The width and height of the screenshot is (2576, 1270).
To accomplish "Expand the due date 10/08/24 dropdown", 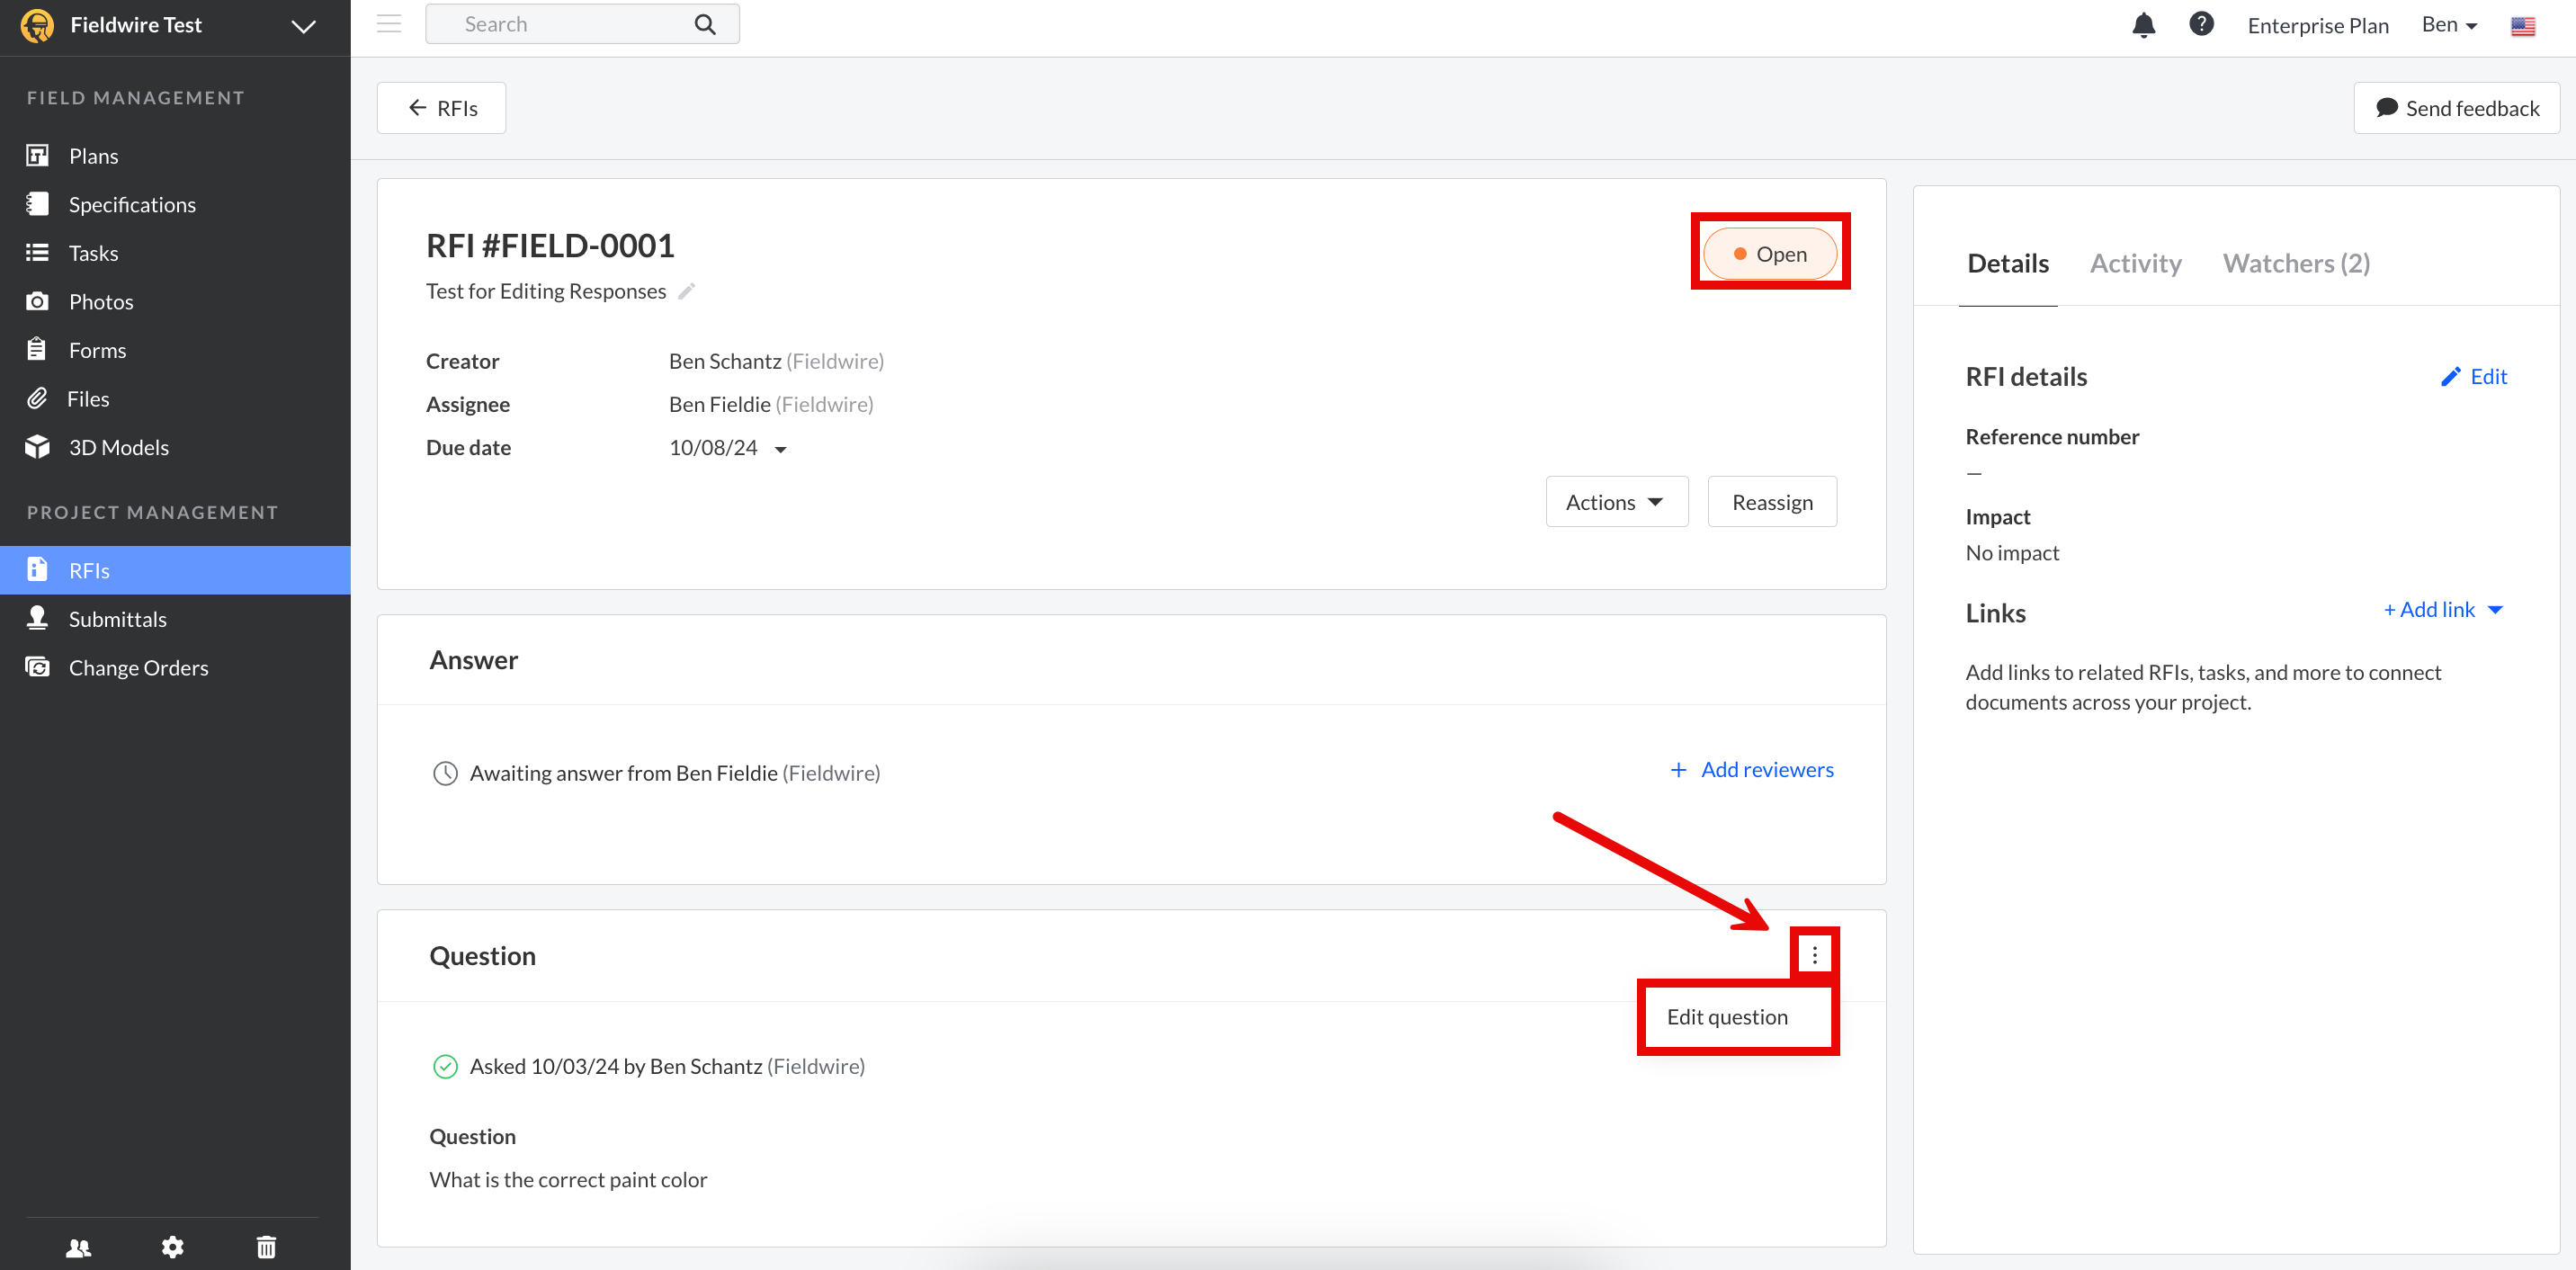I will click(780, 449).
